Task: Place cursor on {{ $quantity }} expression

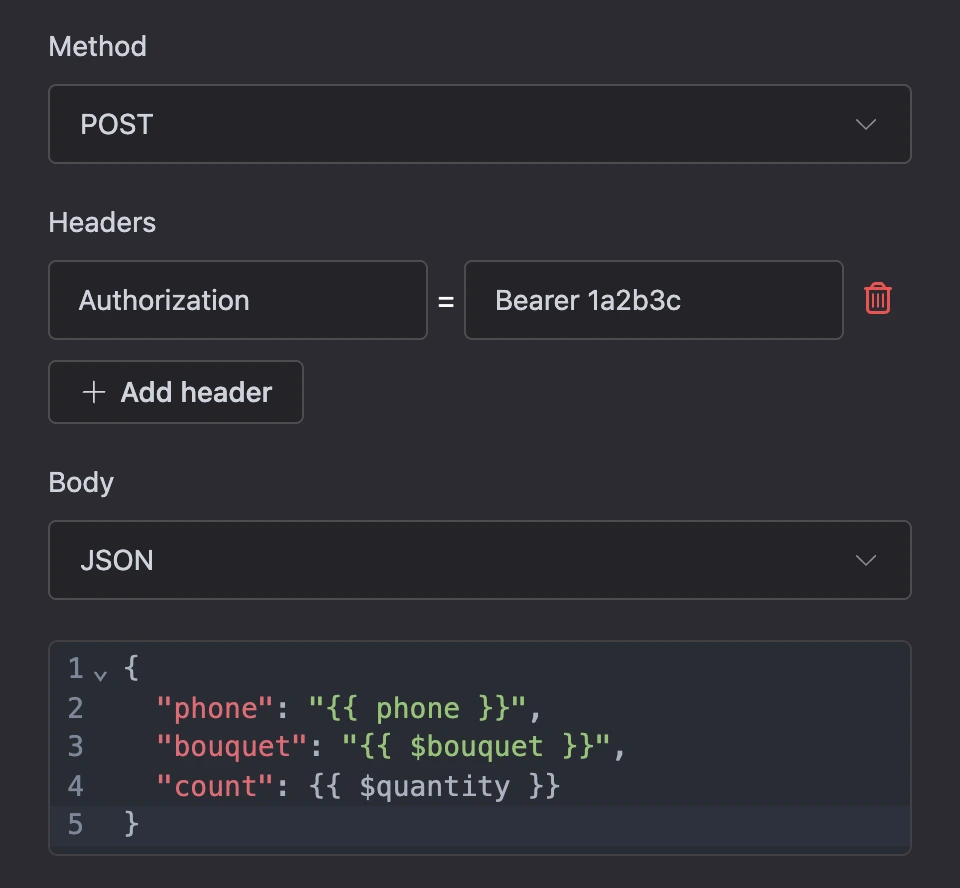Action: [434, 786]
